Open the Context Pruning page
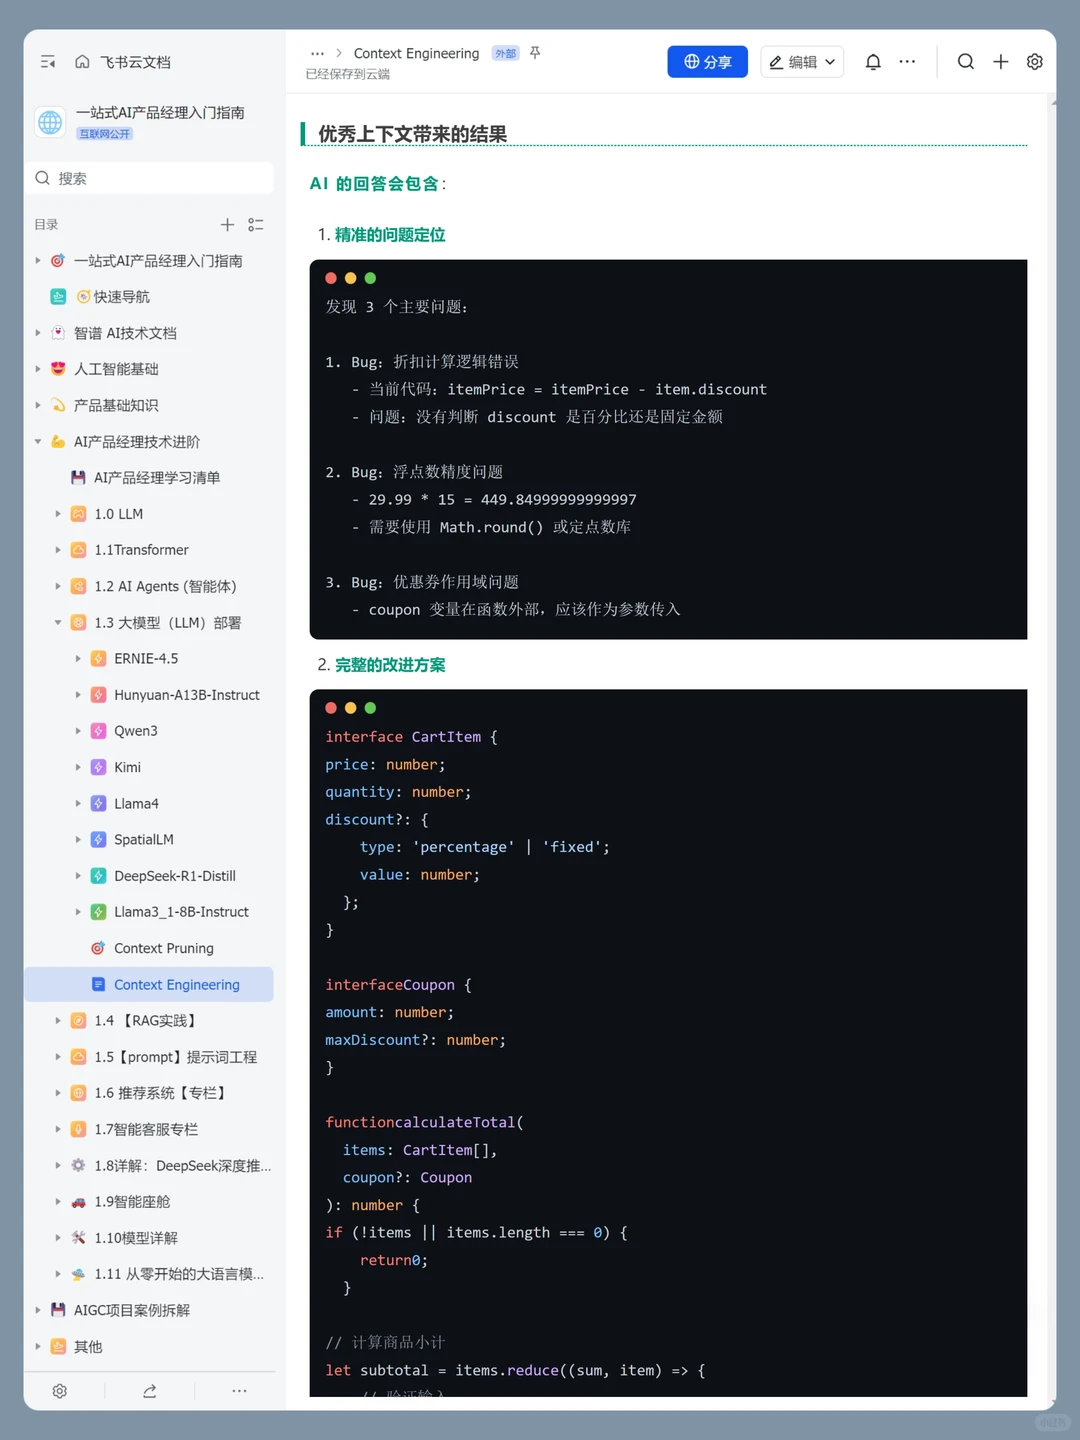The width and height of the screenshot is (1080, 1440). tap(163, 948)
